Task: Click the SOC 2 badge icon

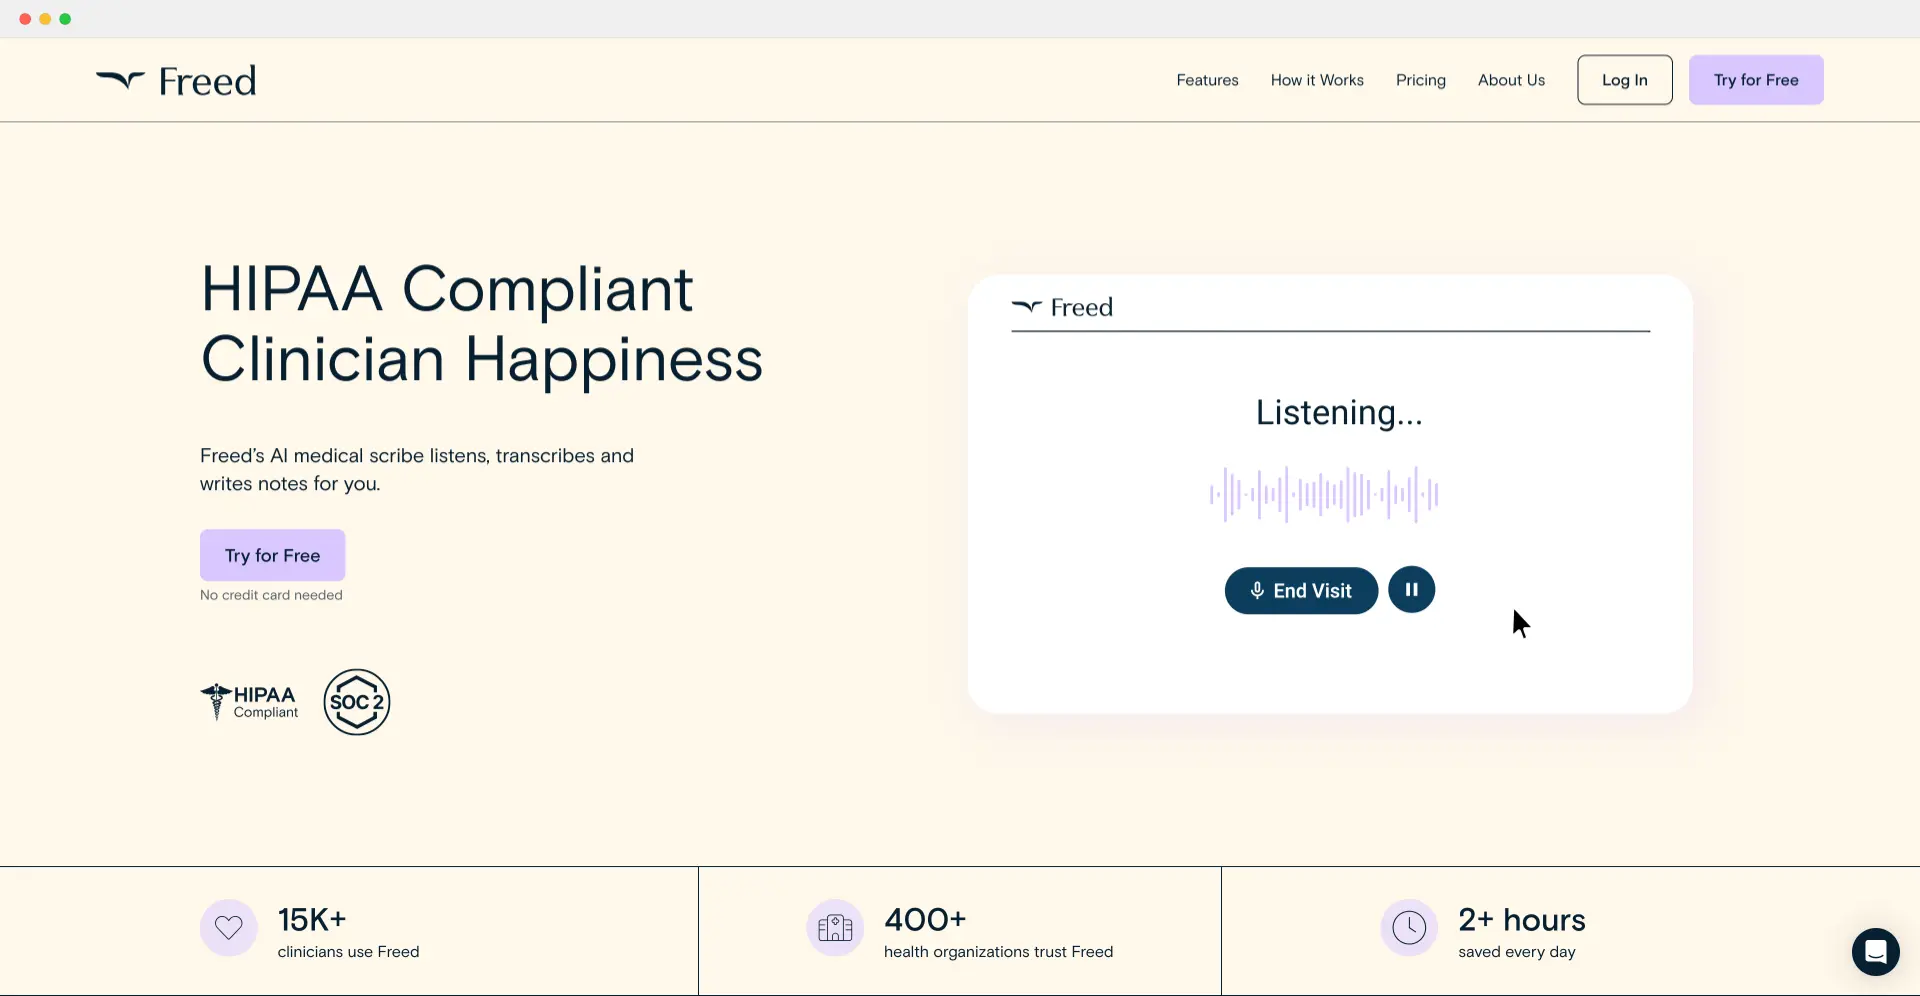Action: pyautogui.click(x=357, y=702)
